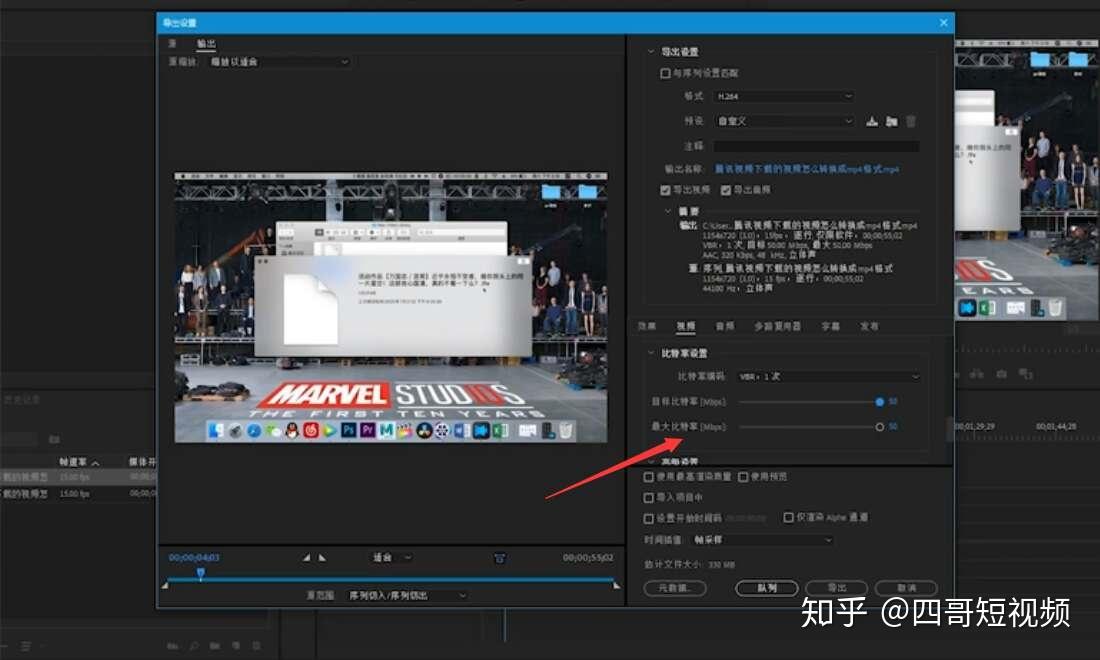This screenshot has width=1100, height=660.
Task: Click the 帧速率 column header in project panel
Action: (x=73, y=462)
